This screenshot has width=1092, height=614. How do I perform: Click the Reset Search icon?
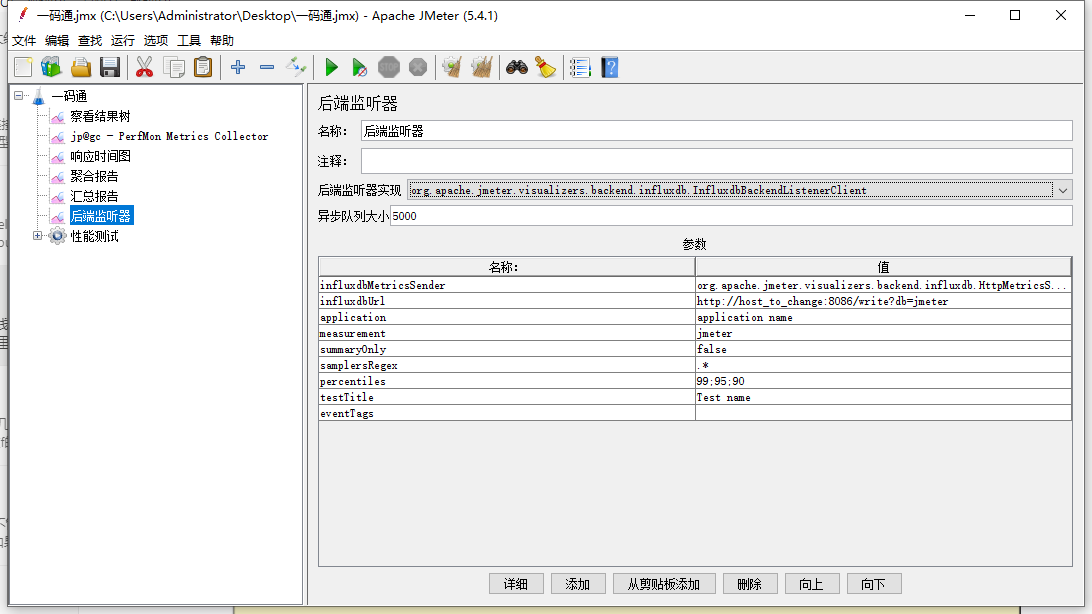(545, 68)
